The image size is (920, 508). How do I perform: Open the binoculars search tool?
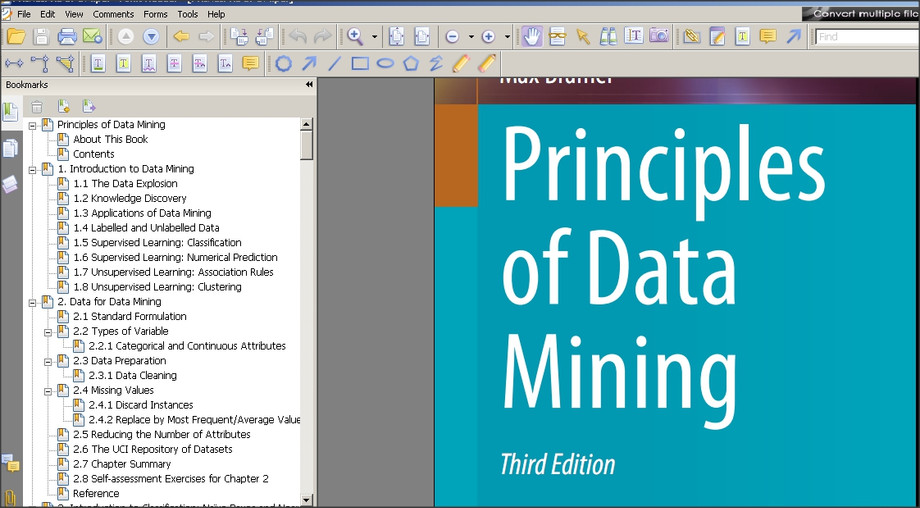tap(608, 37)
